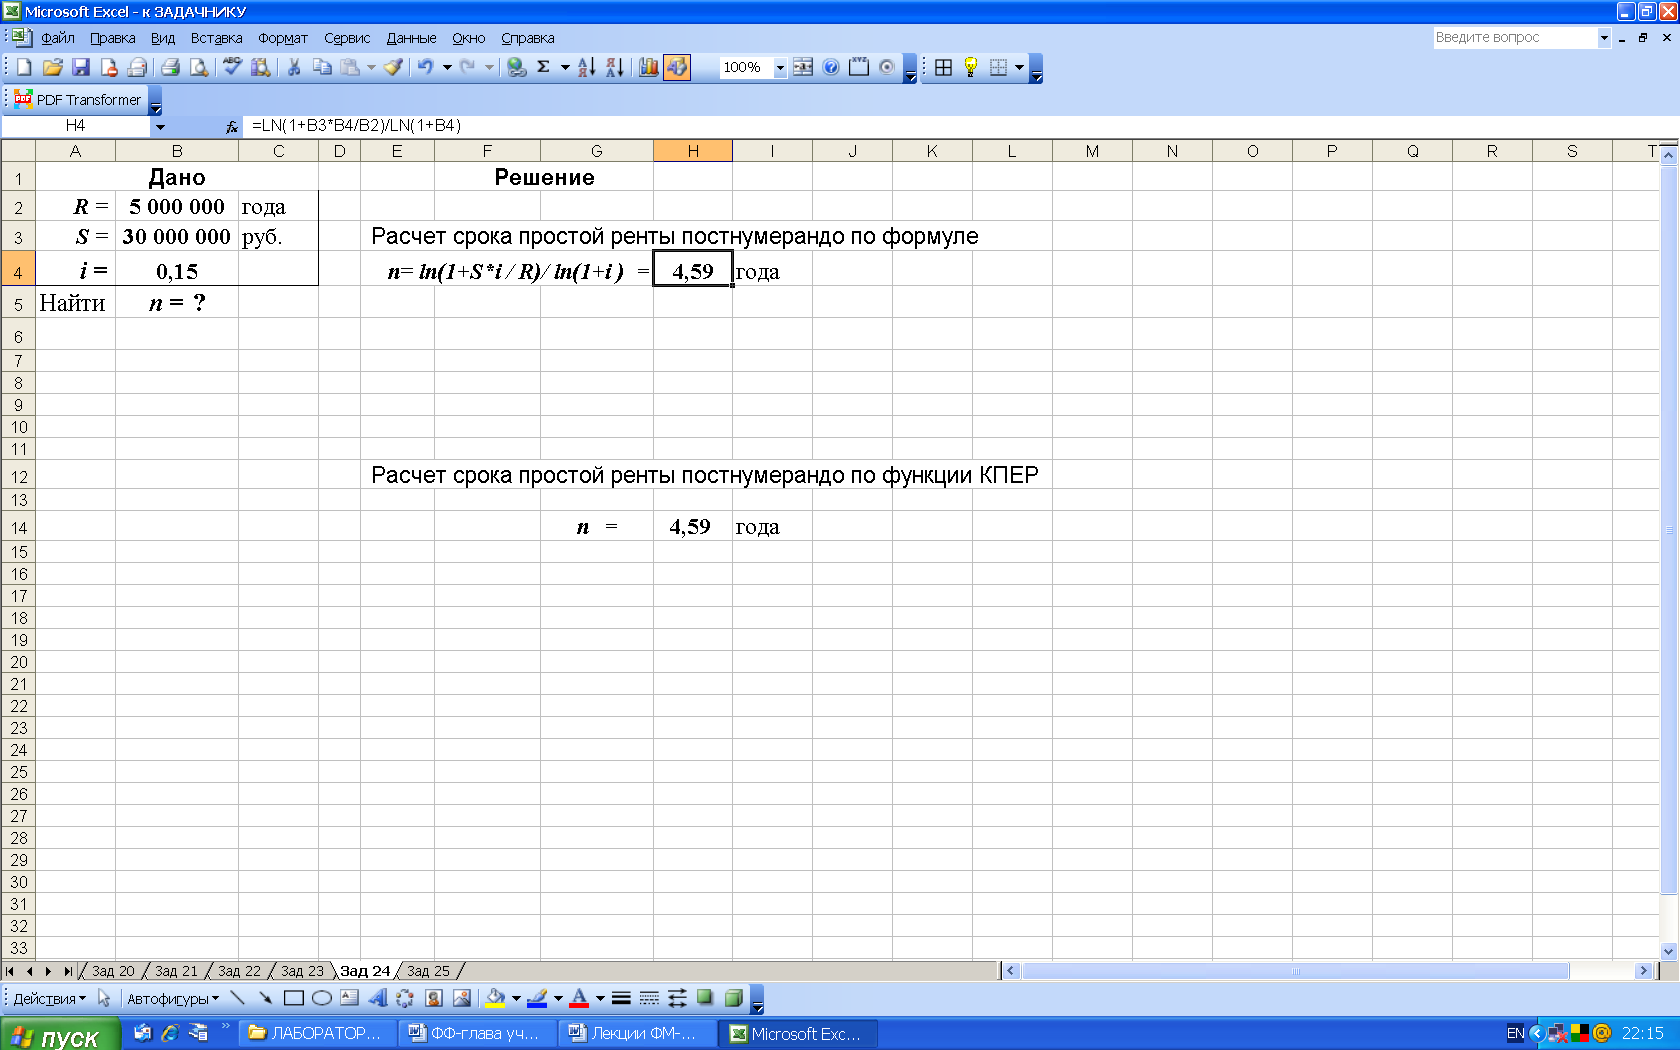
Task: Toggle the Drawing toolbar button
Action: pyautogui.click(x=677, y=67)
